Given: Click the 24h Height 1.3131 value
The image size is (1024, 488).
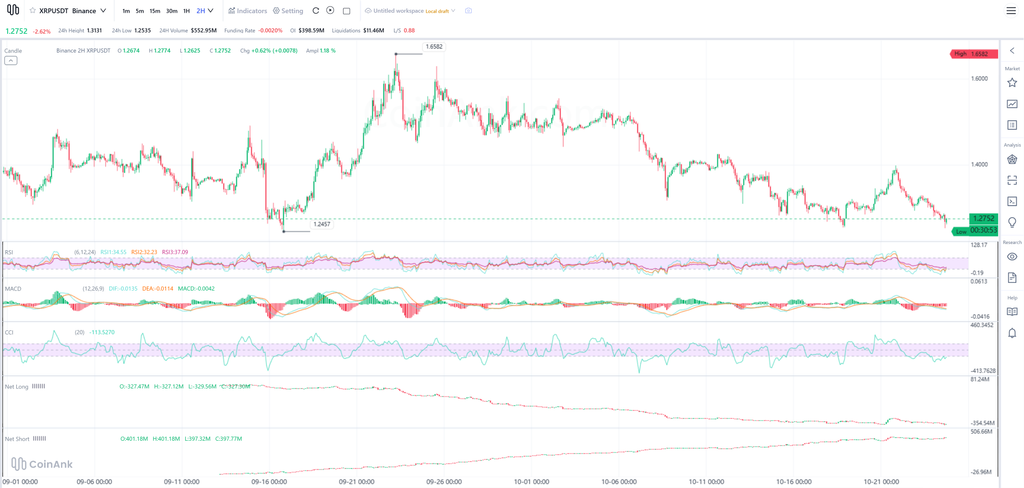Looking at the screenshot, I should coord(96,30).
